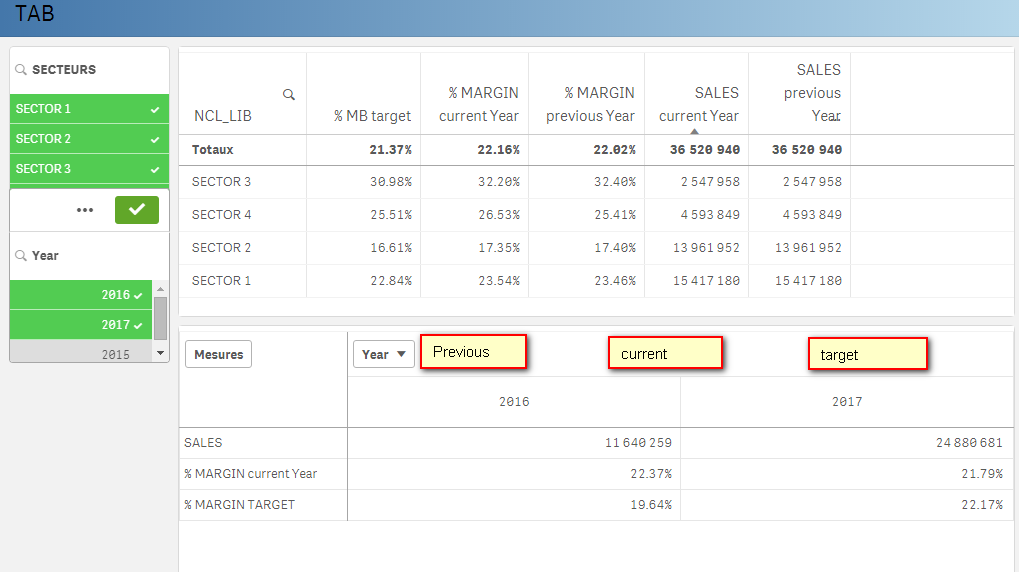Click the Mesures button in pivot table
Viewport: 1019px width, 572px height.
(x=218, y=354)
